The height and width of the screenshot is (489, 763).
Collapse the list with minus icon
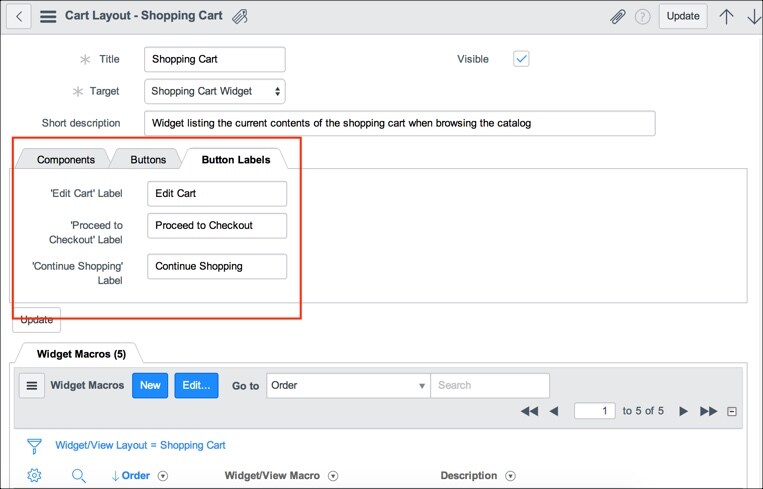click(731, 412)
